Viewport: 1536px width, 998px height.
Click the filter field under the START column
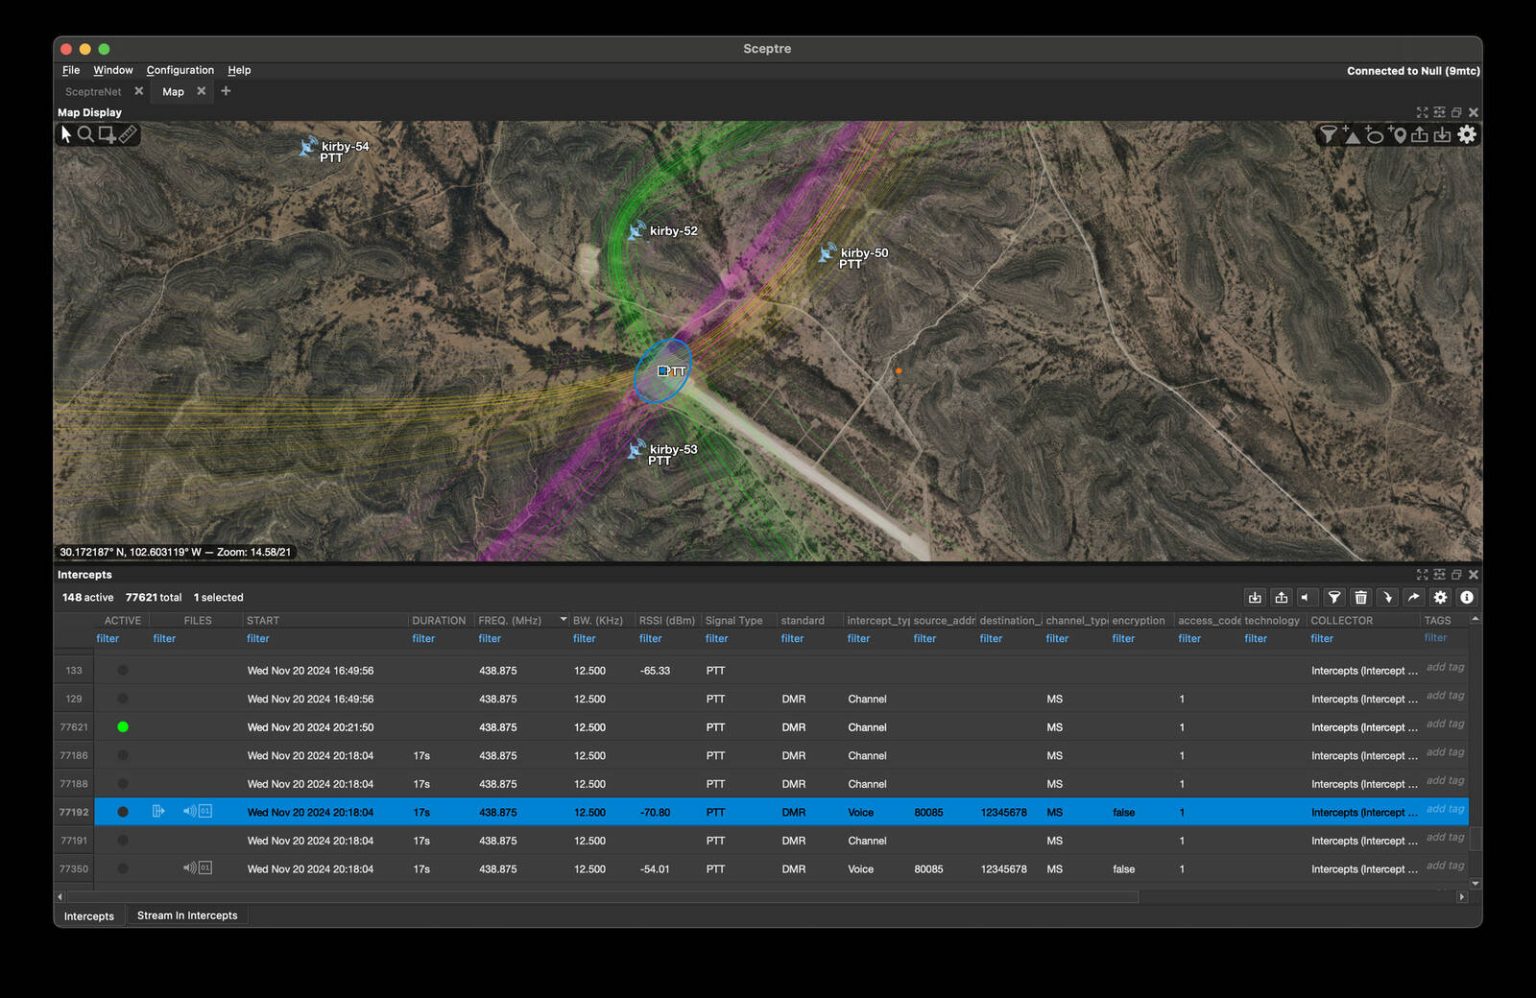(258, 638)
